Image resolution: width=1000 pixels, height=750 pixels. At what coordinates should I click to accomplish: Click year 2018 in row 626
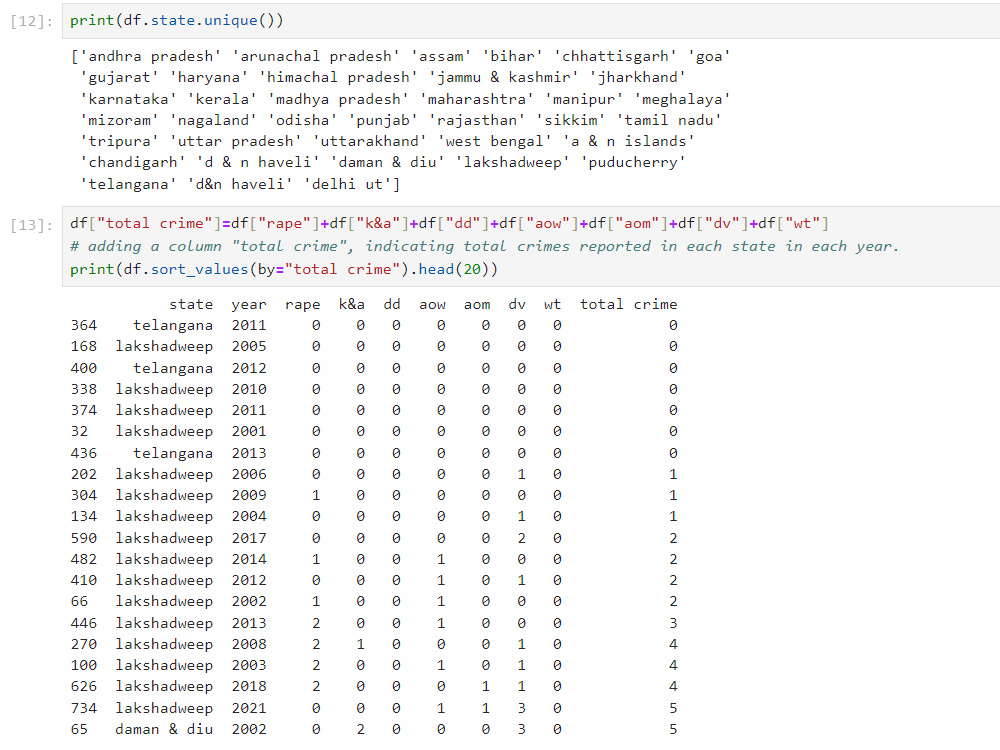249,686
